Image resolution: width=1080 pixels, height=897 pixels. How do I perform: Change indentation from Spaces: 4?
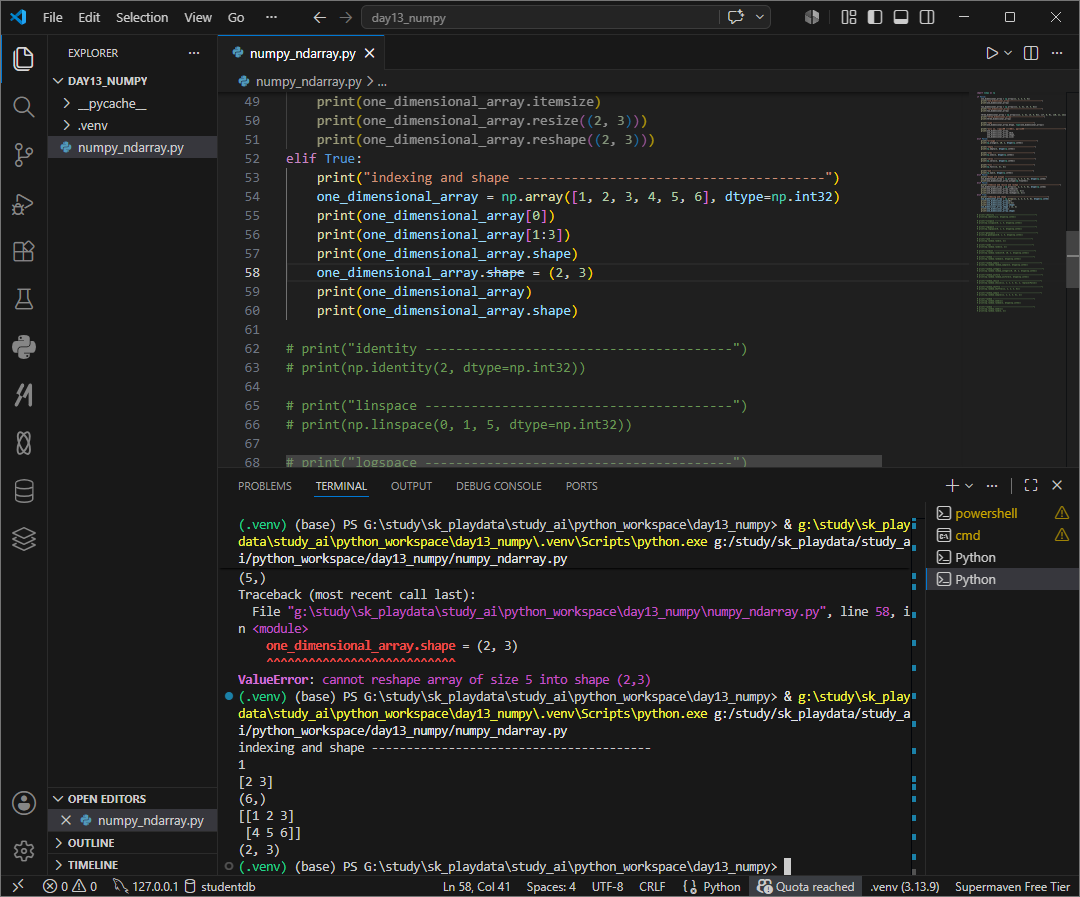tap(551, 887)
